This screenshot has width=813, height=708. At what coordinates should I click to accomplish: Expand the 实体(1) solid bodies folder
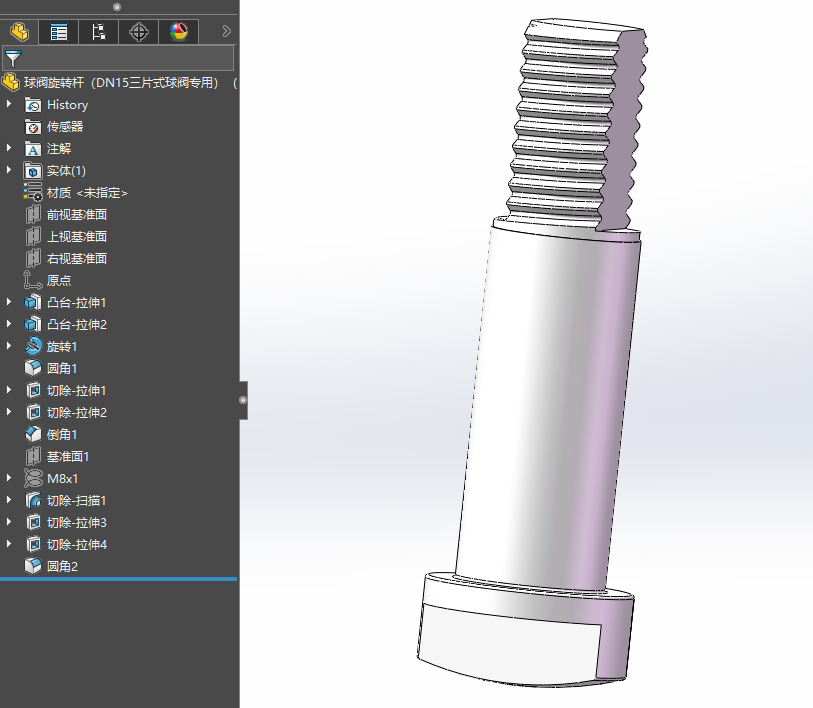[x=9, y=170]
